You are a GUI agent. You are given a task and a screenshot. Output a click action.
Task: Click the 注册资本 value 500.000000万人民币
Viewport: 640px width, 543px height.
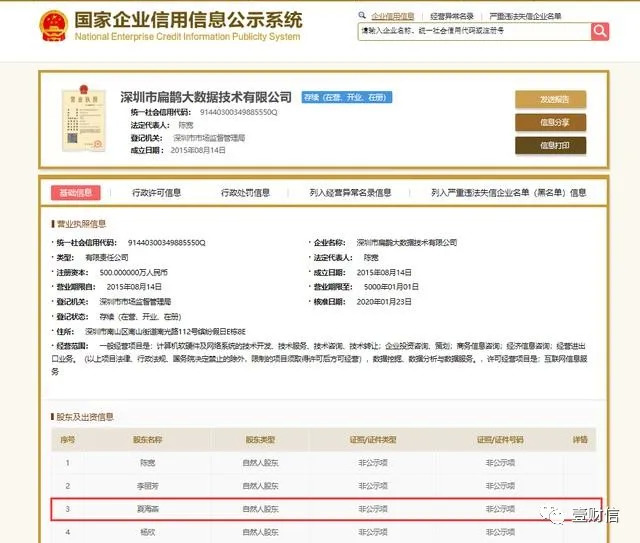click(x=133, y=272)
